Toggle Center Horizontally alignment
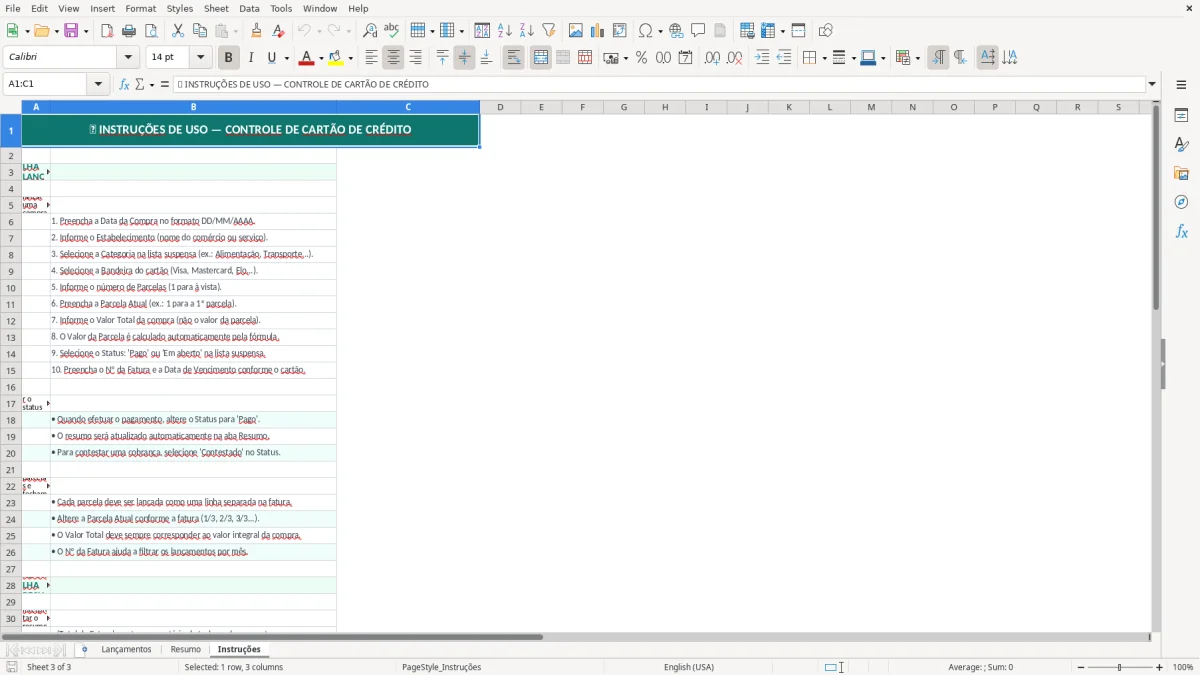The height and width of the screenshot is (675, 1200). pyautogui.click(x=393, y=58)
